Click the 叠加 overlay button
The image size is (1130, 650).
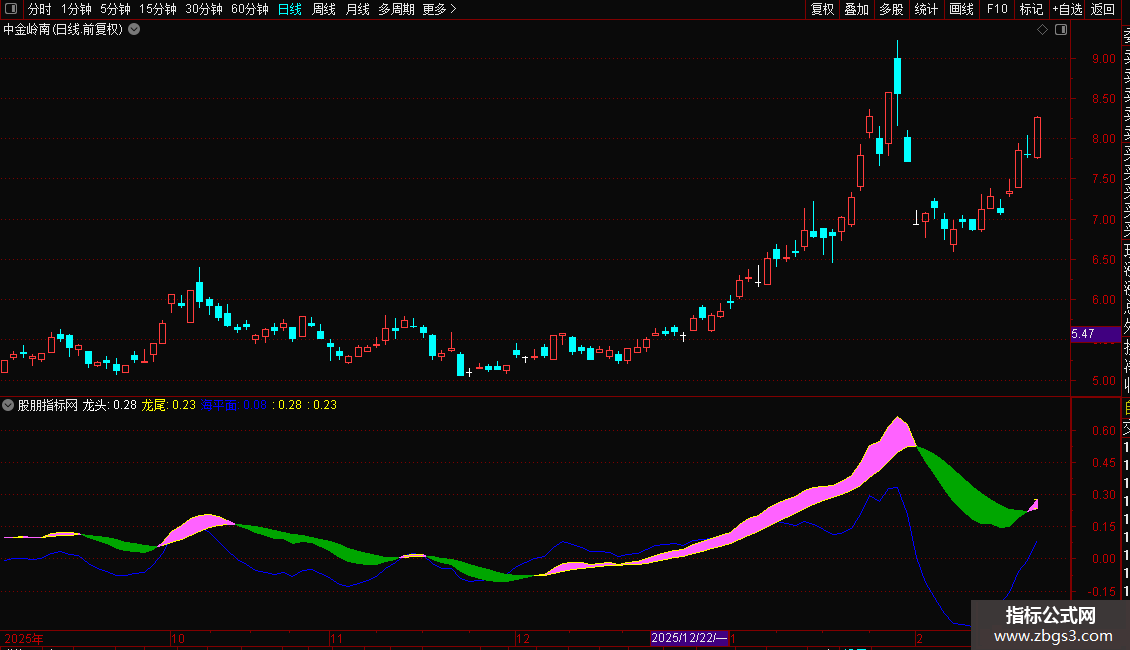(857, 9)
